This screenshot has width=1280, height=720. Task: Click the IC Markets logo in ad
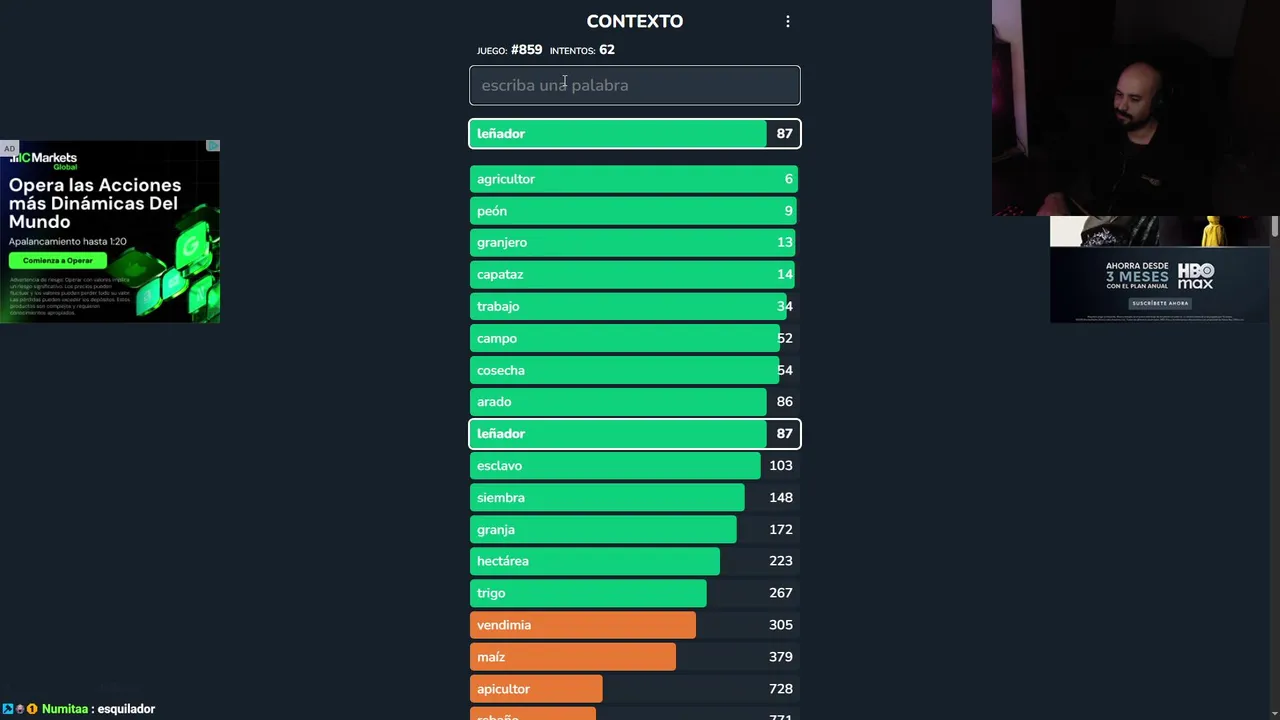click(44, 159)
